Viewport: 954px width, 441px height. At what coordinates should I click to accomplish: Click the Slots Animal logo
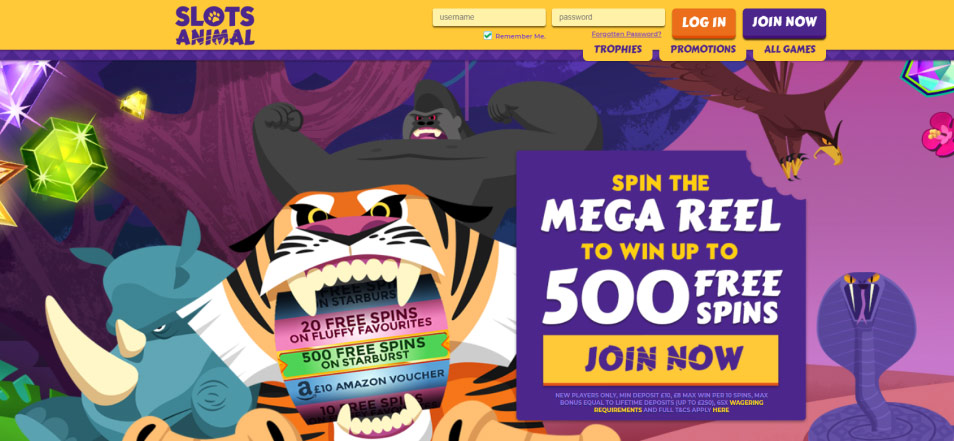coord(215,26)
